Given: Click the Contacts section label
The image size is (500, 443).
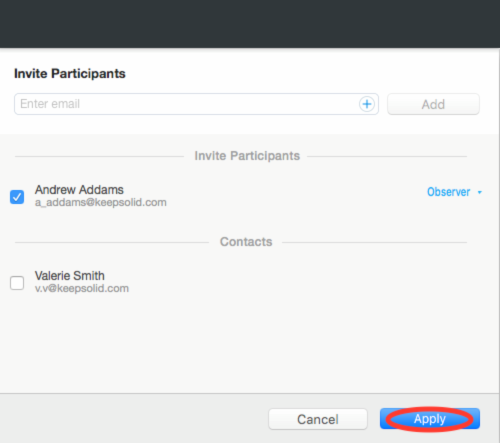Looking at the screenshot, I should pyautogui.click(x=246, y=242).
